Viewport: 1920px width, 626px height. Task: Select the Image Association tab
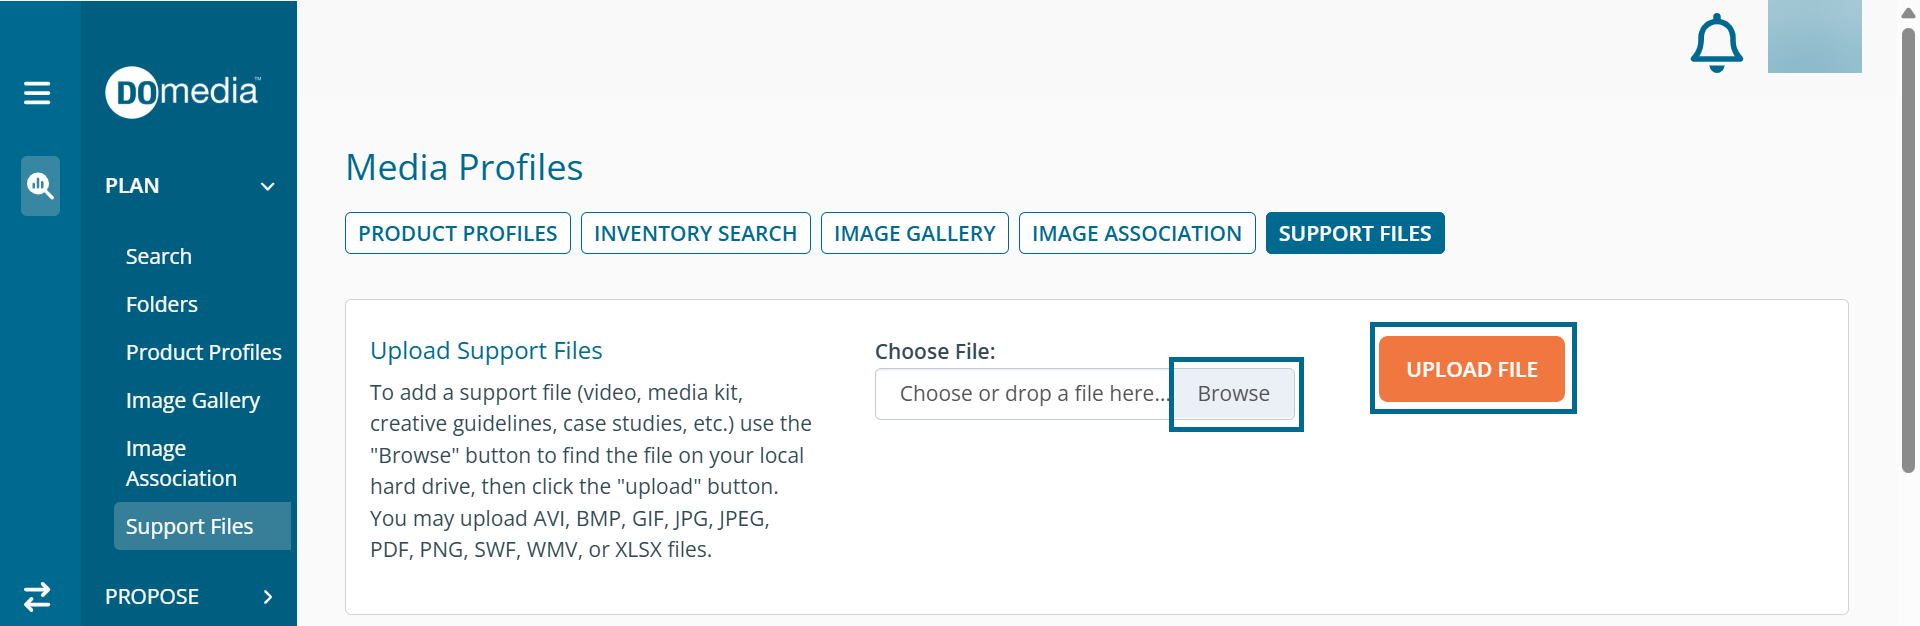coord(1136,233)
